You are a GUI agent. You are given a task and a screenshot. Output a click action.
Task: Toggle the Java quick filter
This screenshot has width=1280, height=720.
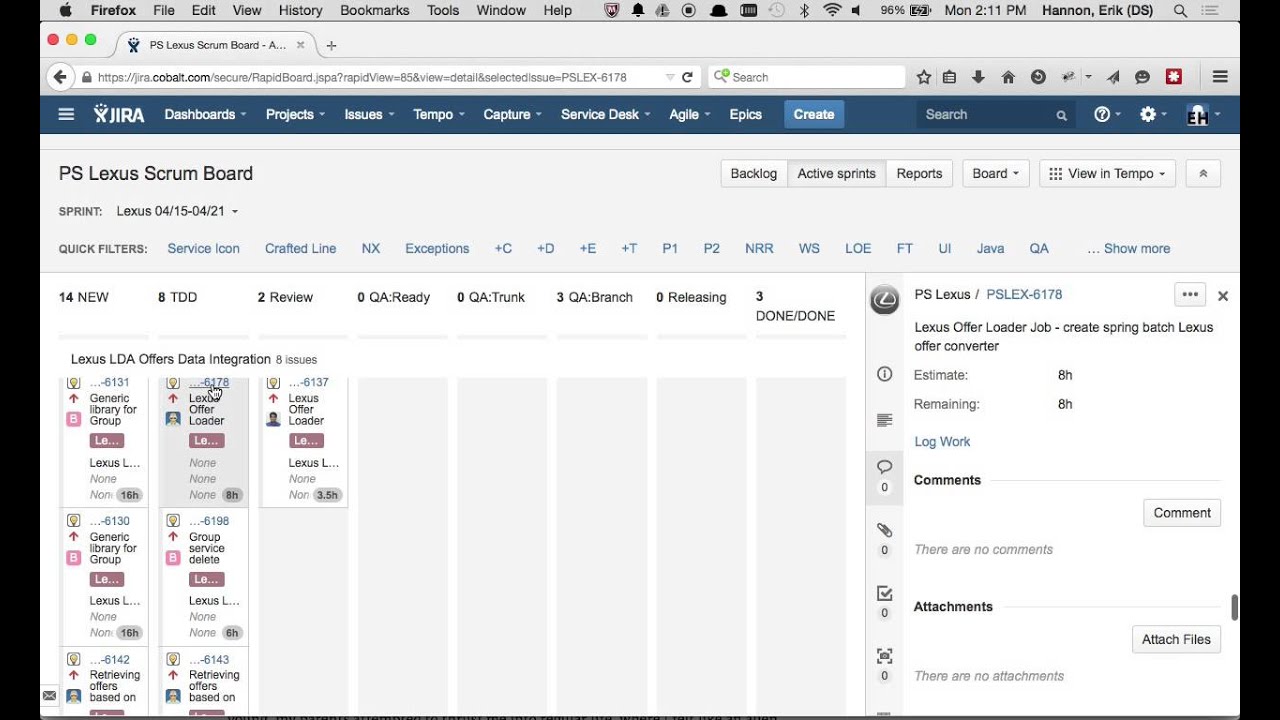coord(990,248)
